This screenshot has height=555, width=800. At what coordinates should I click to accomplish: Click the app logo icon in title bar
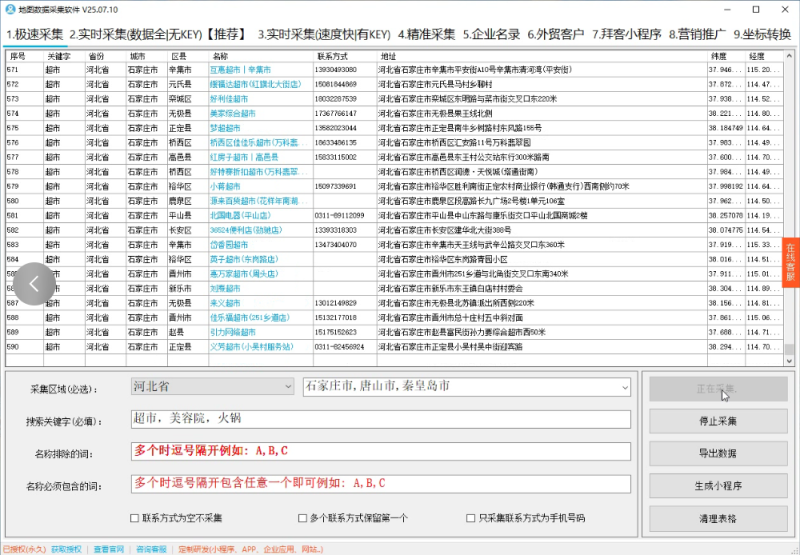(10, 9)
